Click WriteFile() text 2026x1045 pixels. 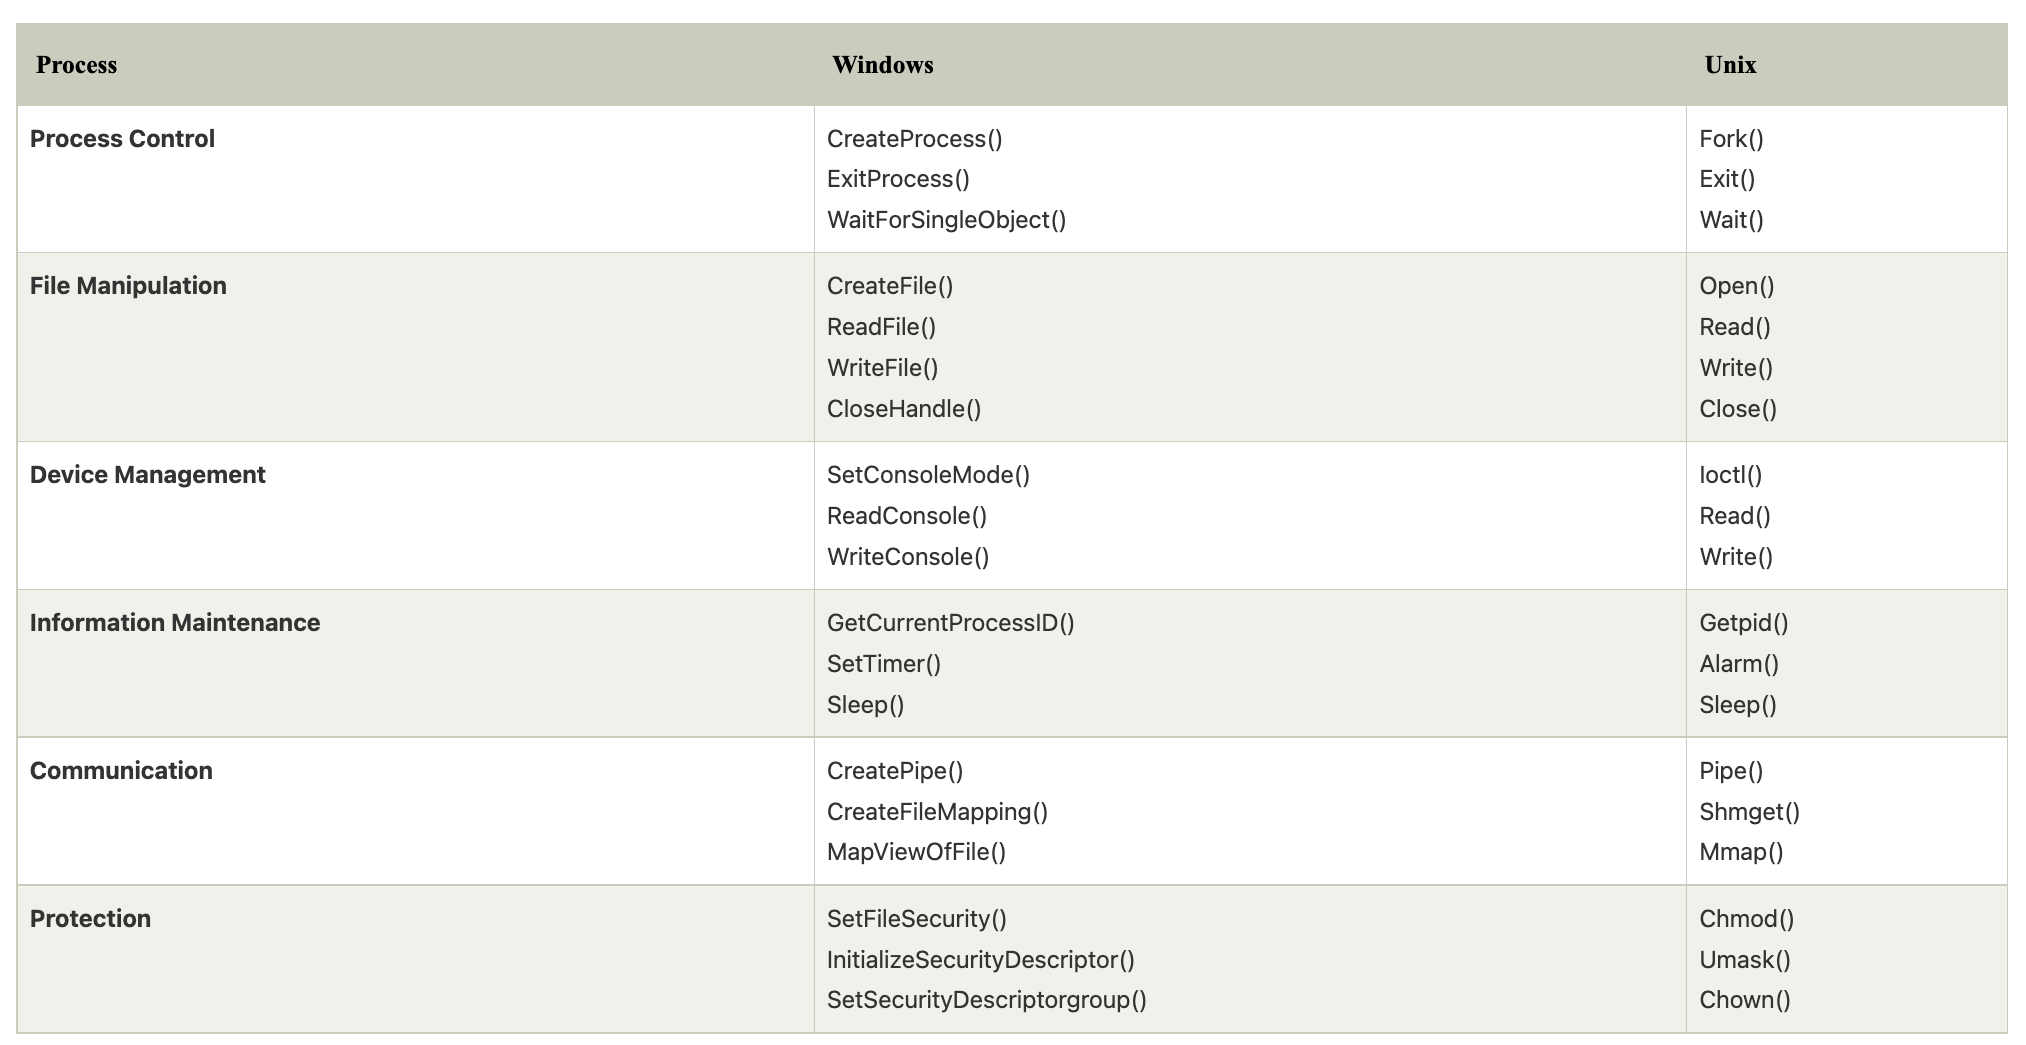[882, 368]
